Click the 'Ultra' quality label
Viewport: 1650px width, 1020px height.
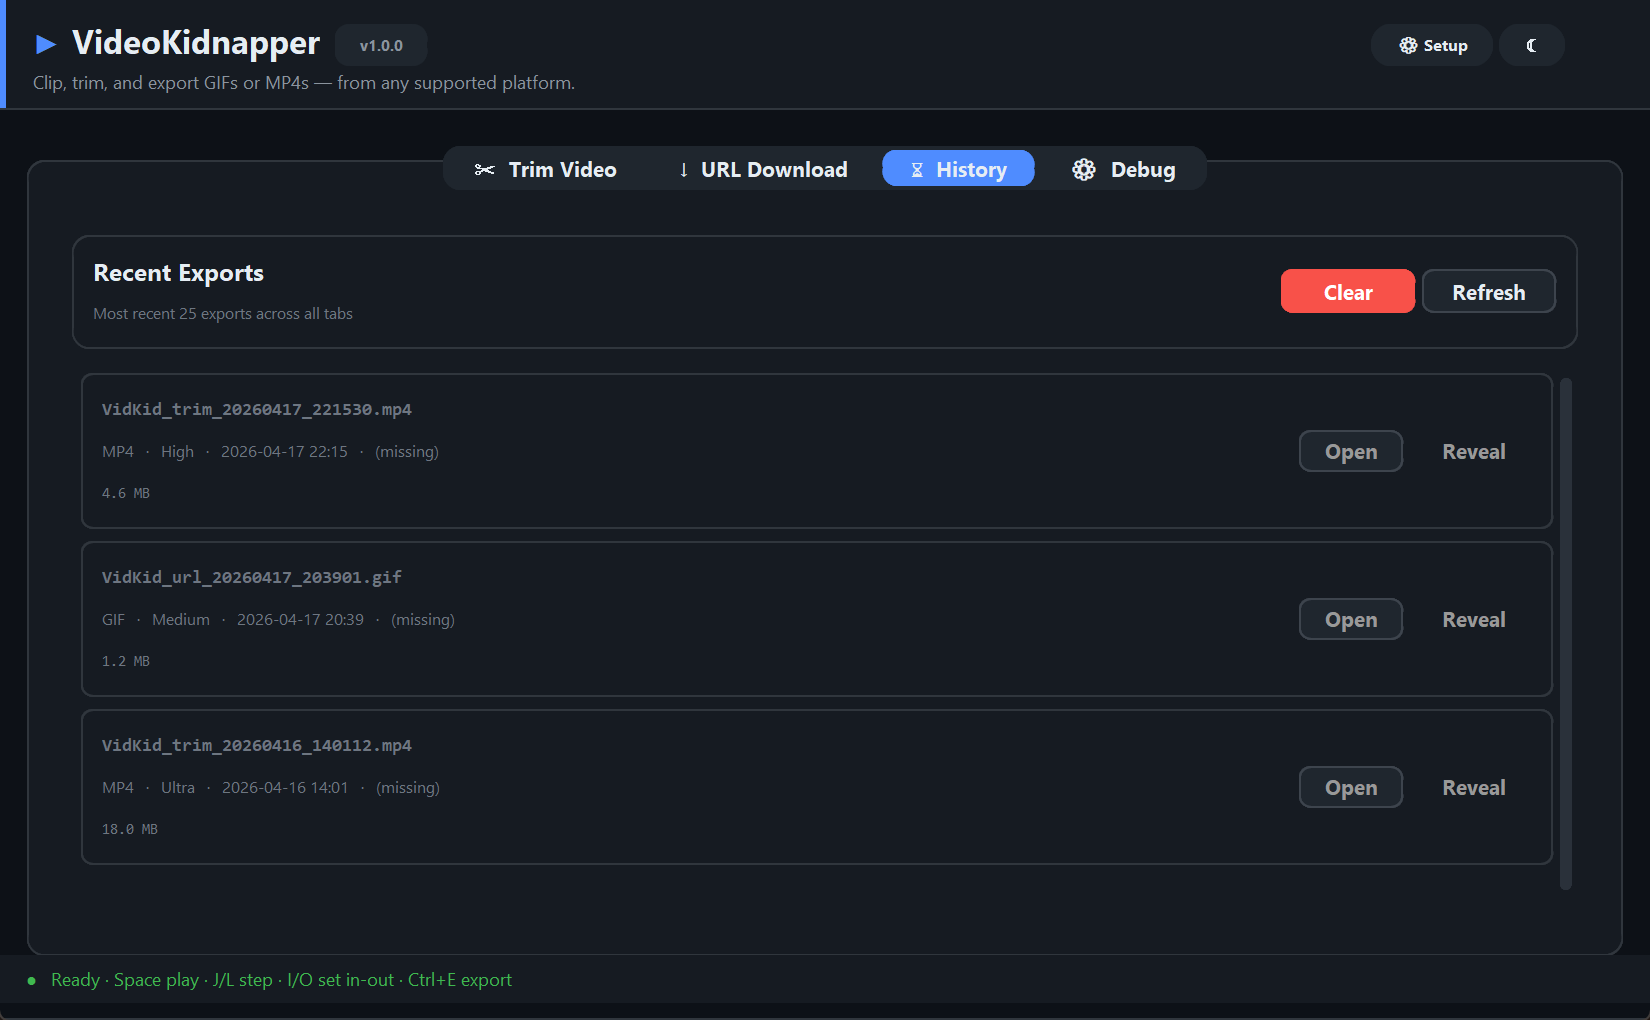pyautogui.click(x=178, y=787)
